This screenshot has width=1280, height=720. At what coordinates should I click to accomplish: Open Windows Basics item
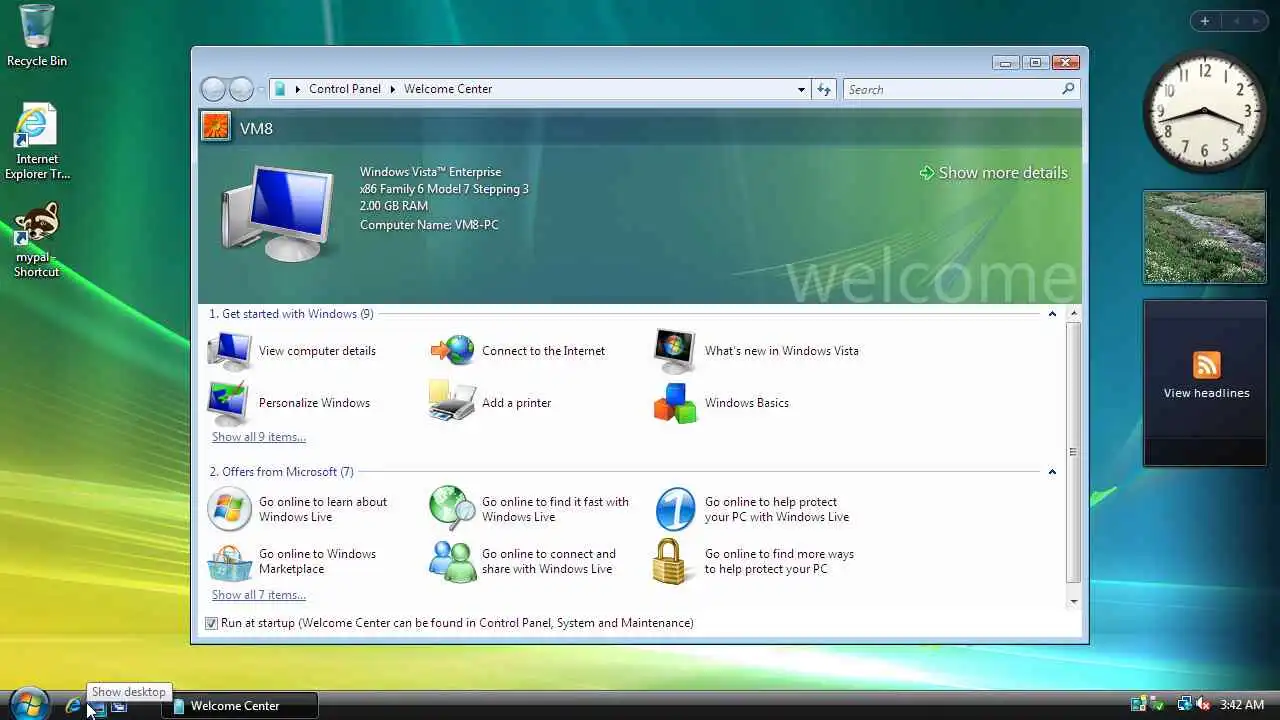[721, 403]
